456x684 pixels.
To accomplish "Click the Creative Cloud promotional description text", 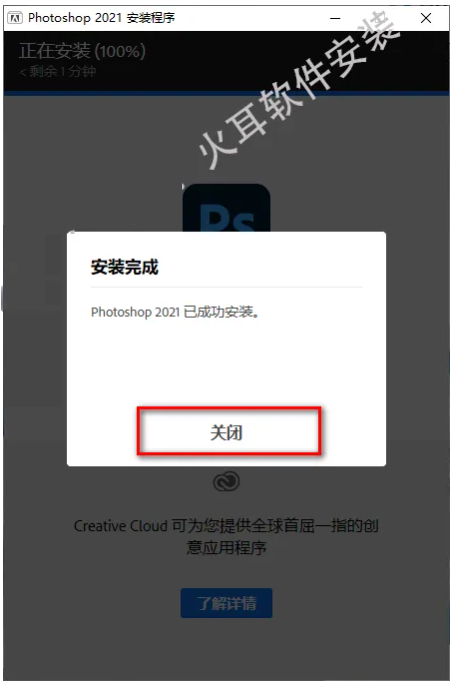I will pos(226,536).
